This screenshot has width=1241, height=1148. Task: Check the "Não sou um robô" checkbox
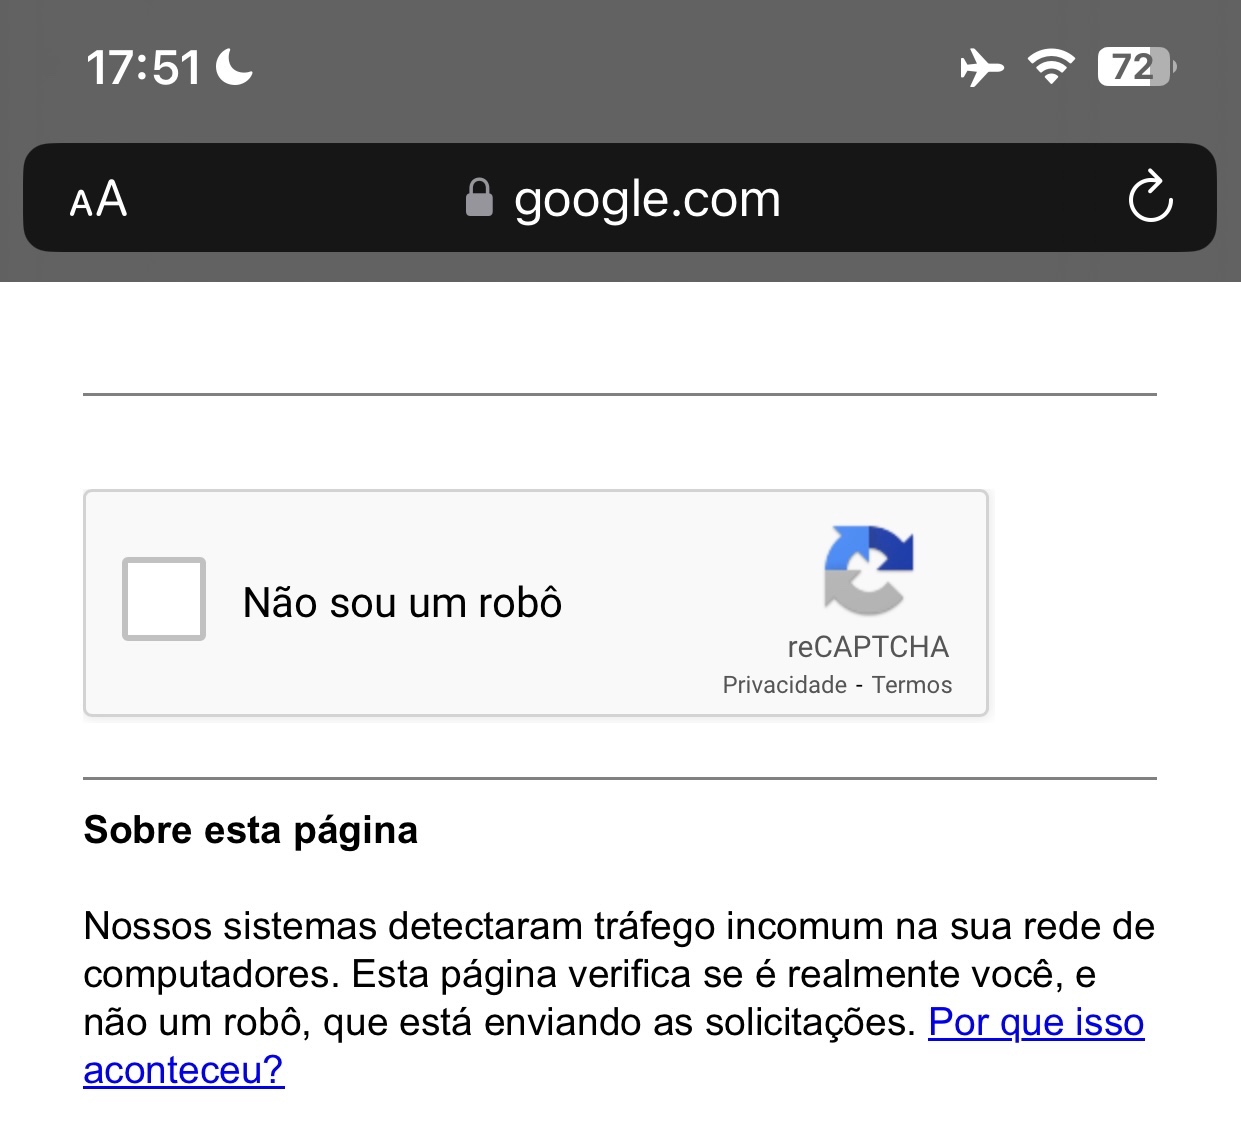coord(164,599)
